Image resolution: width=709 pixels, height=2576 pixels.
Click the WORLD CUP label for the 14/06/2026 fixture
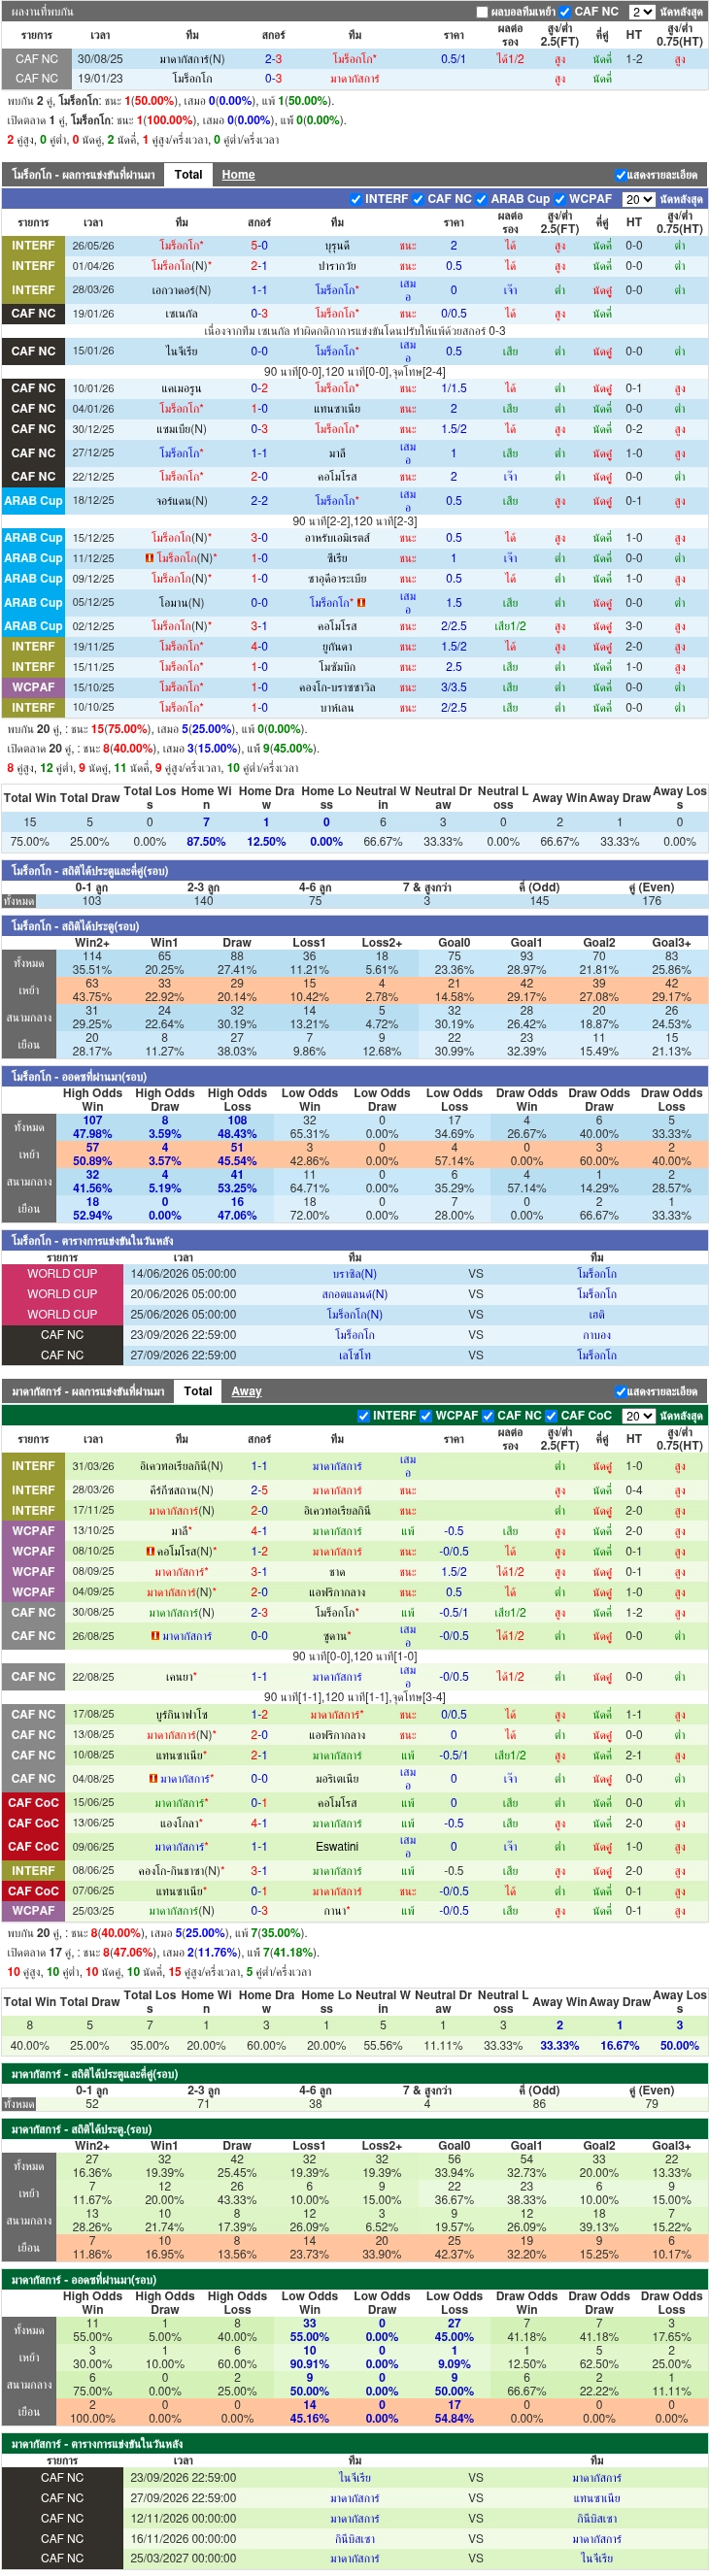click(62, 1274)
